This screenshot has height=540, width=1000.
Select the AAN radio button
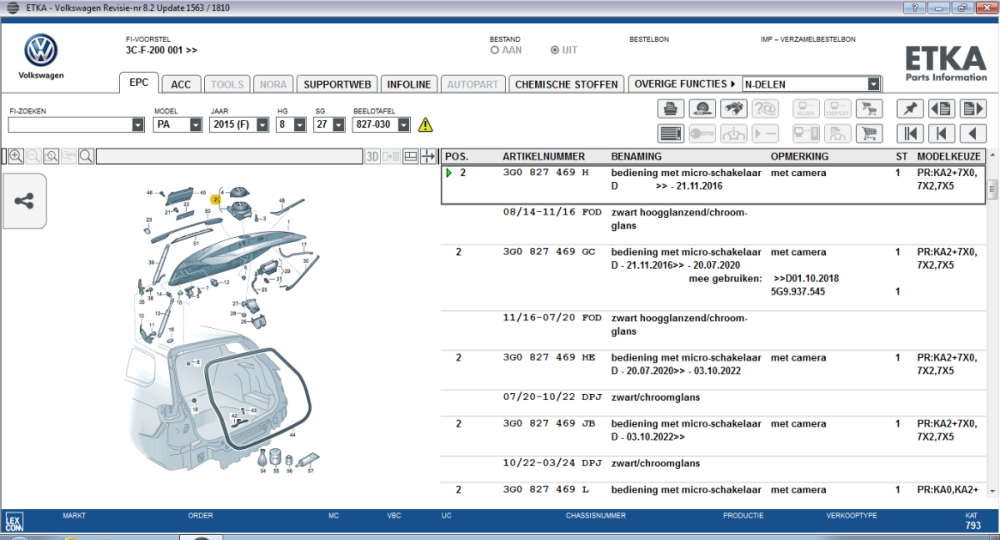494,50
